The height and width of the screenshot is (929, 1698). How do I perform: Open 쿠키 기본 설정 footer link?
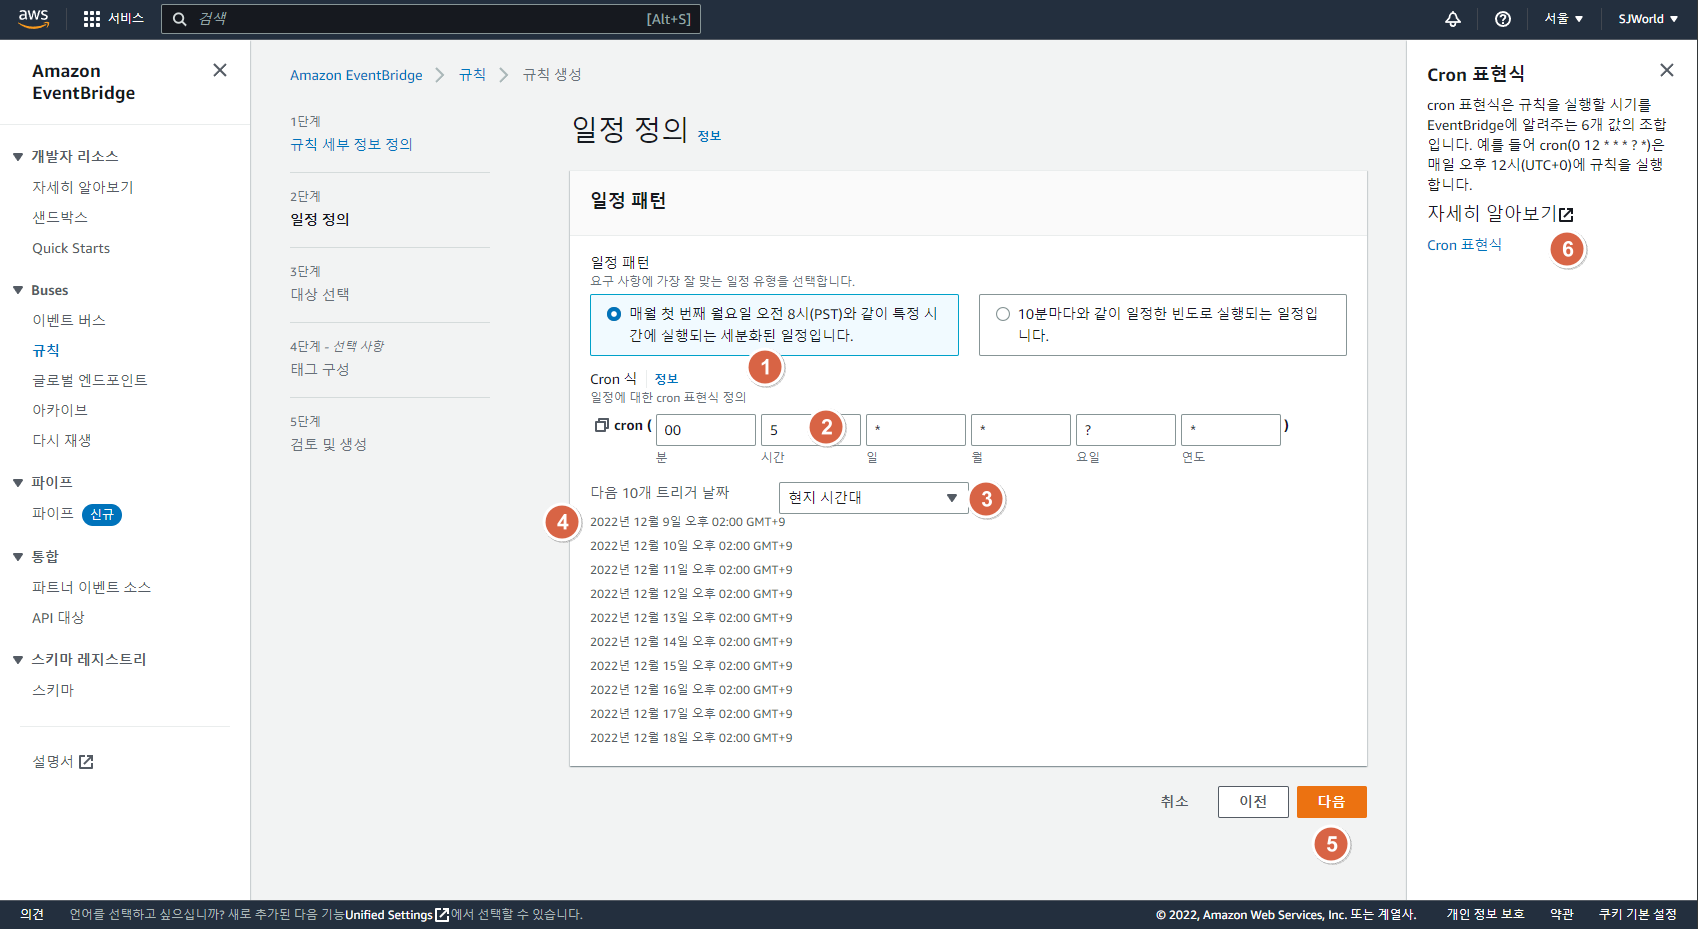click(x=1638, y=915)
